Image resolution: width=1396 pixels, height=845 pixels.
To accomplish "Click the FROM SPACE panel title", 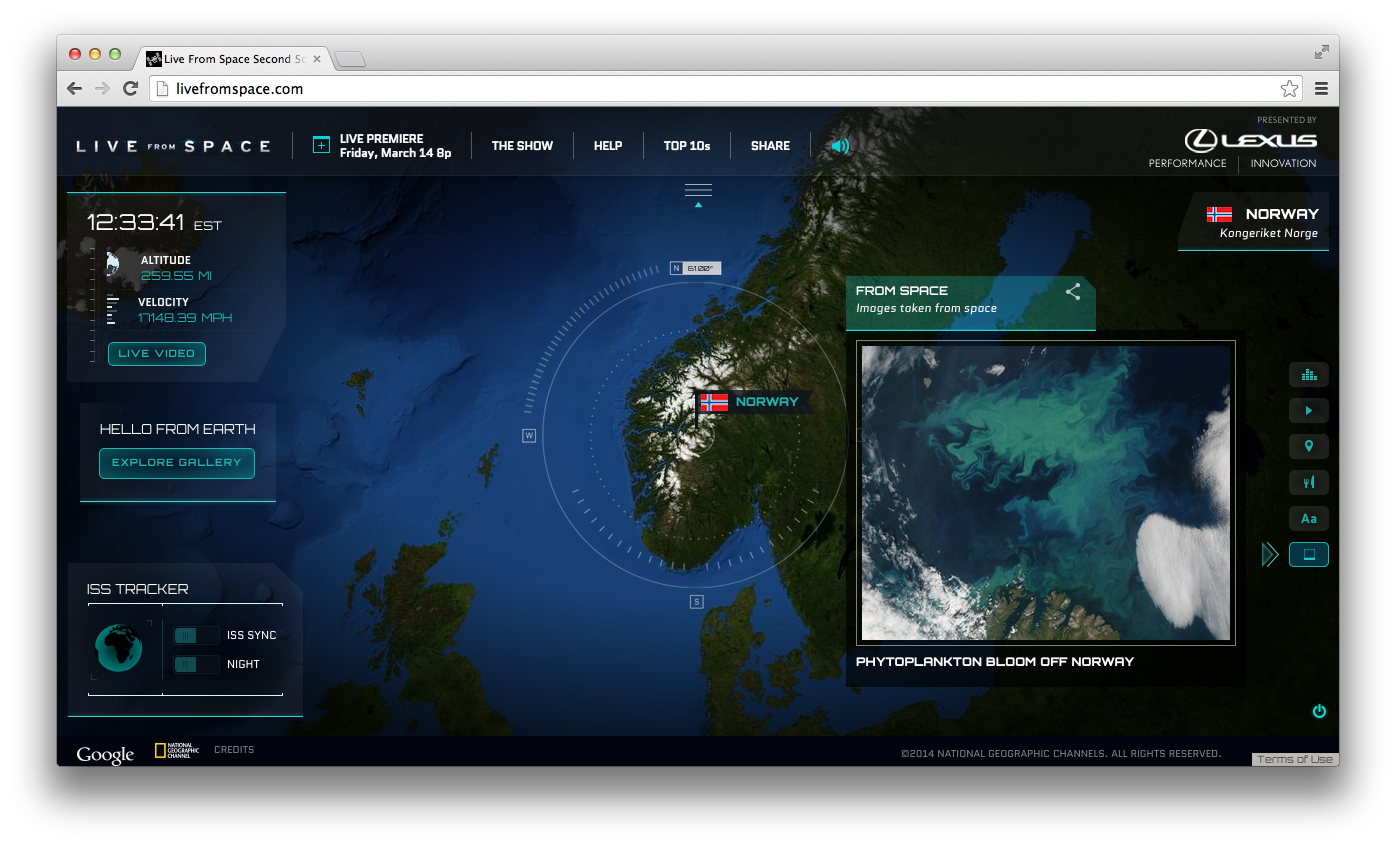I will click(902, 291).
